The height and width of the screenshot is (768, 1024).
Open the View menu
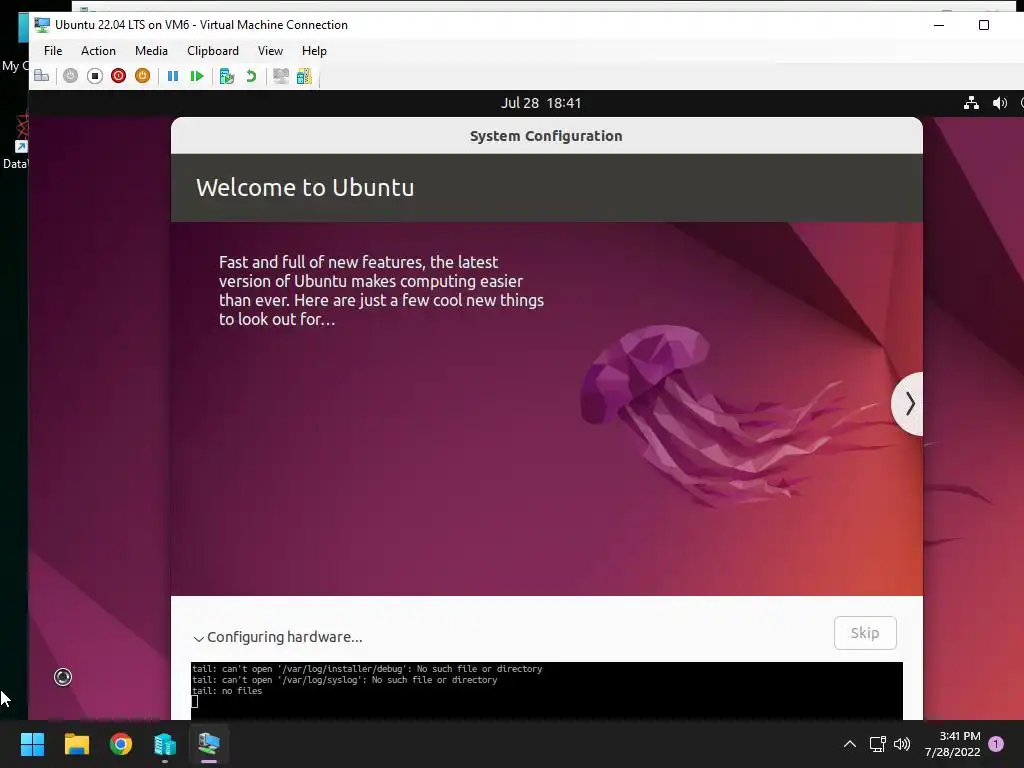[270, 51]
